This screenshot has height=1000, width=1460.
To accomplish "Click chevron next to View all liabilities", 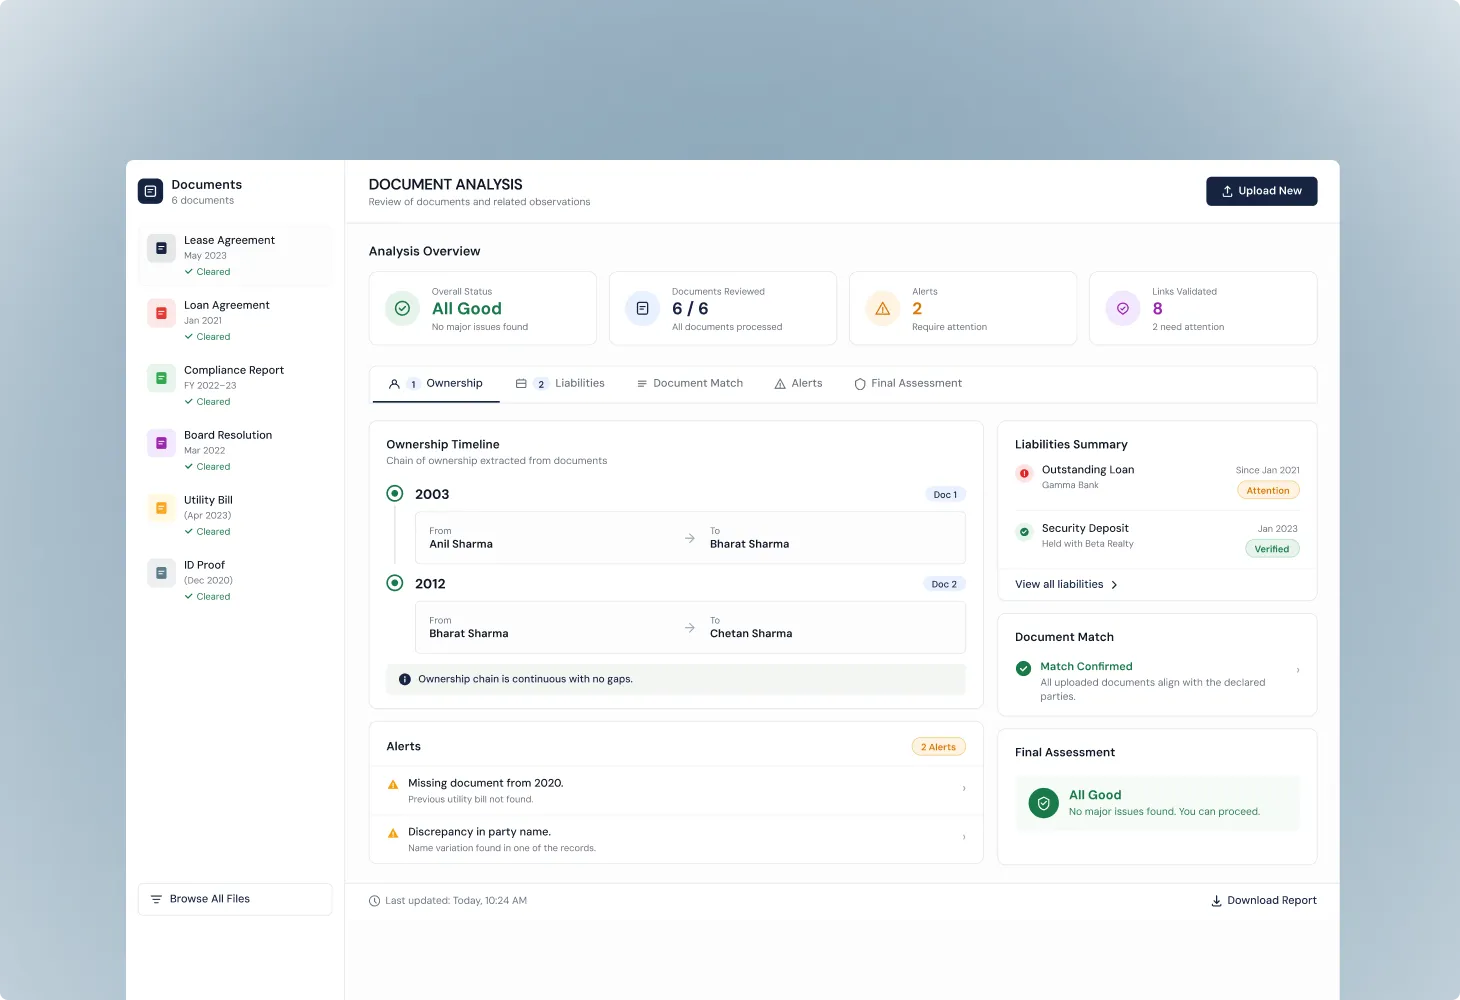I will [1114, 585].
